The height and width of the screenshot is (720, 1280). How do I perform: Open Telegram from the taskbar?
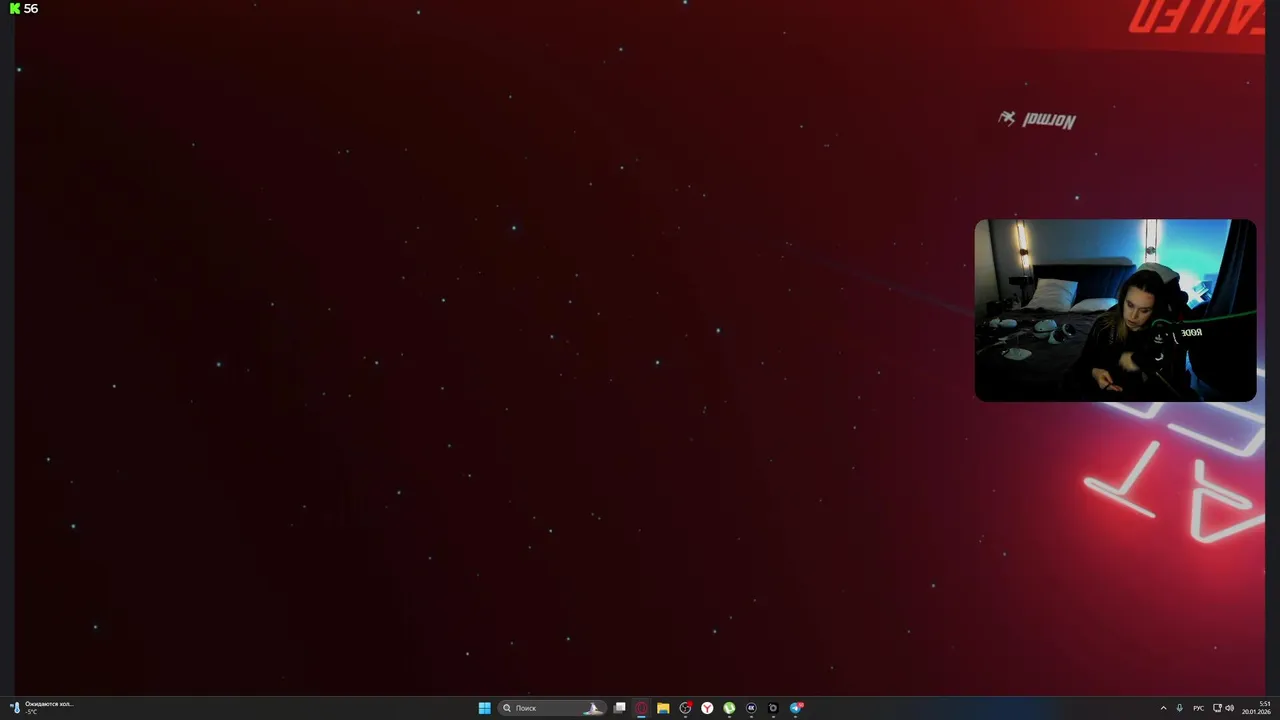pos(796,708)
